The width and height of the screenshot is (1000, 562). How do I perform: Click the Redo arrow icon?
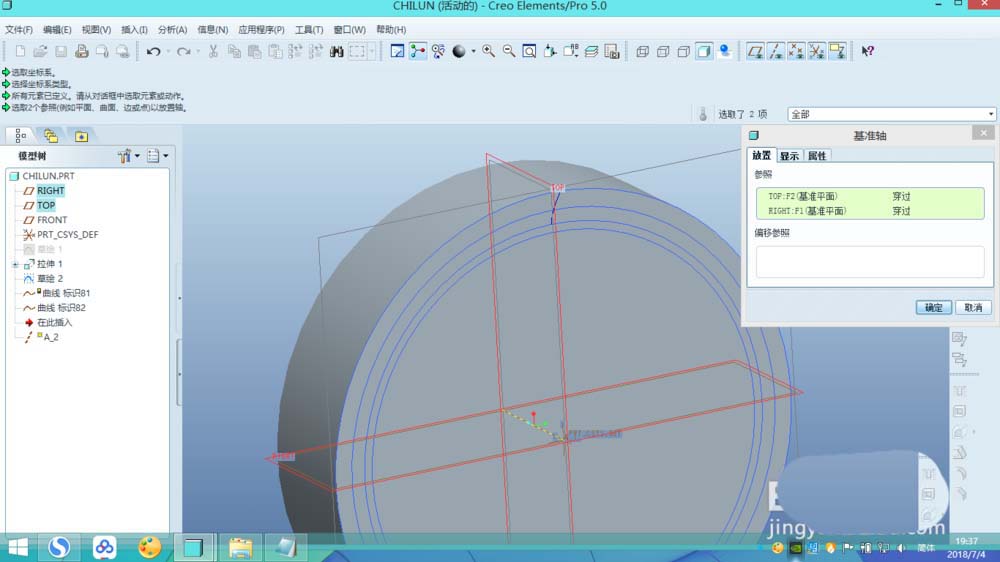184,51
